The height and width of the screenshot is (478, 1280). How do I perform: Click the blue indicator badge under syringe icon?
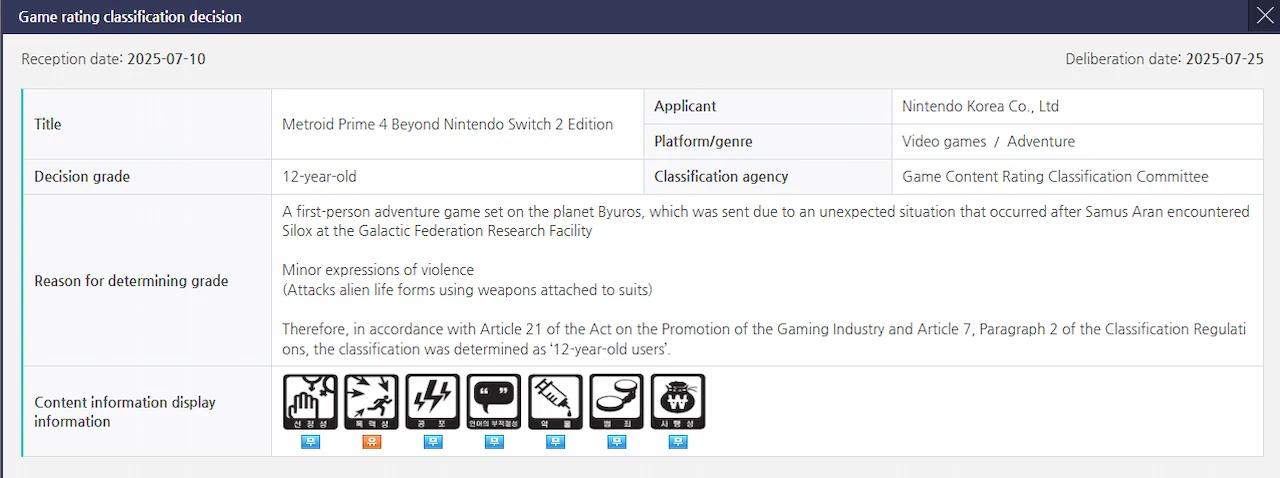click(x=555, y=441)
